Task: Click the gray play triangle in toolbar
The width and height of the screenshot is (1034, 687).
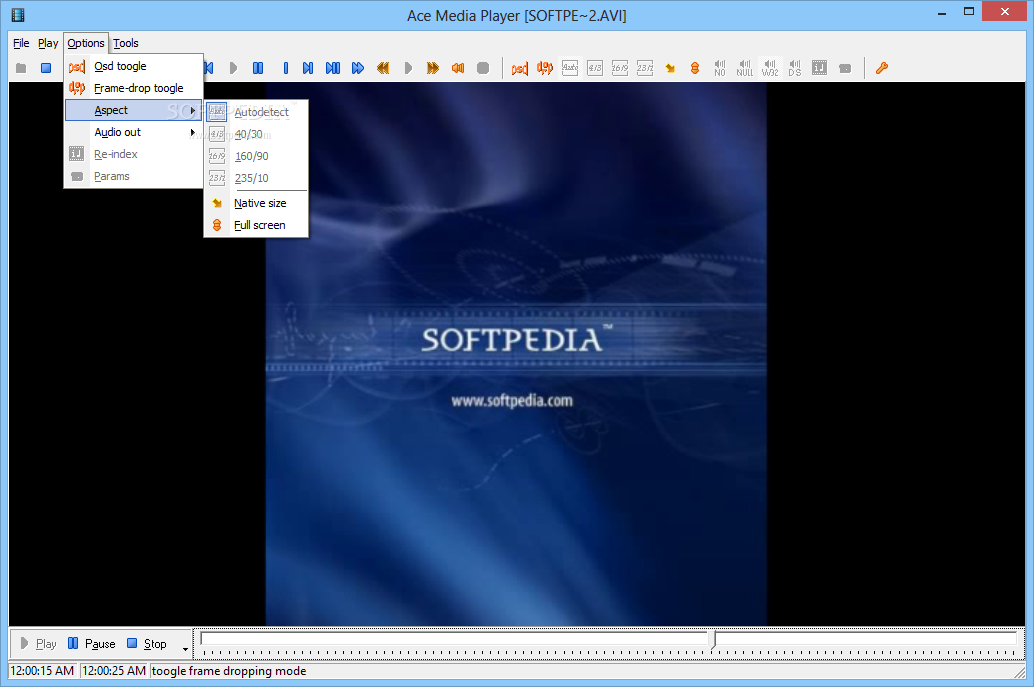Action: [233, 68]
